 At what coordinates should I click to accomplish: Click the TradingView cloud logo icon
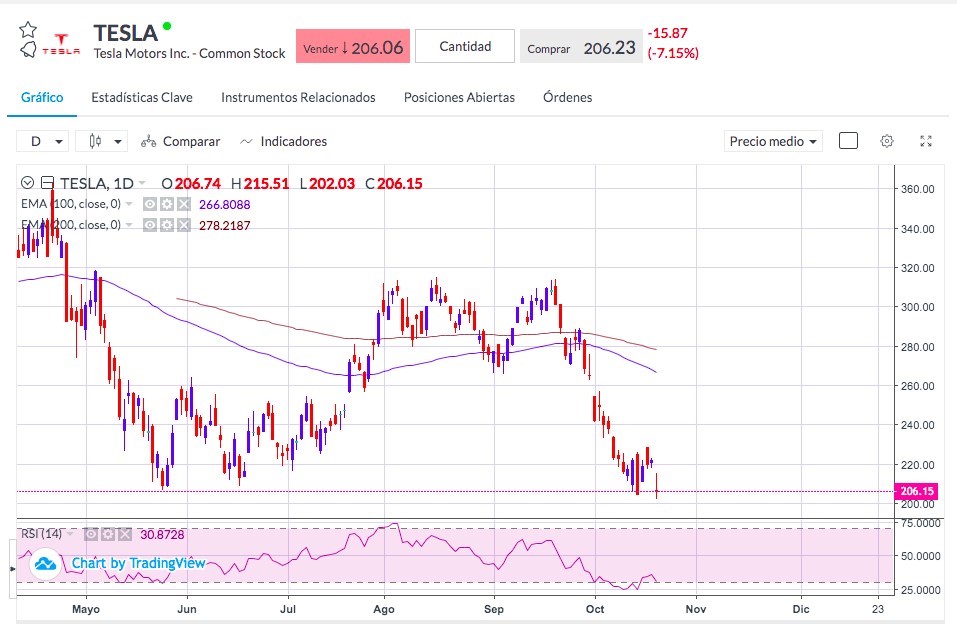click(45, 564)
